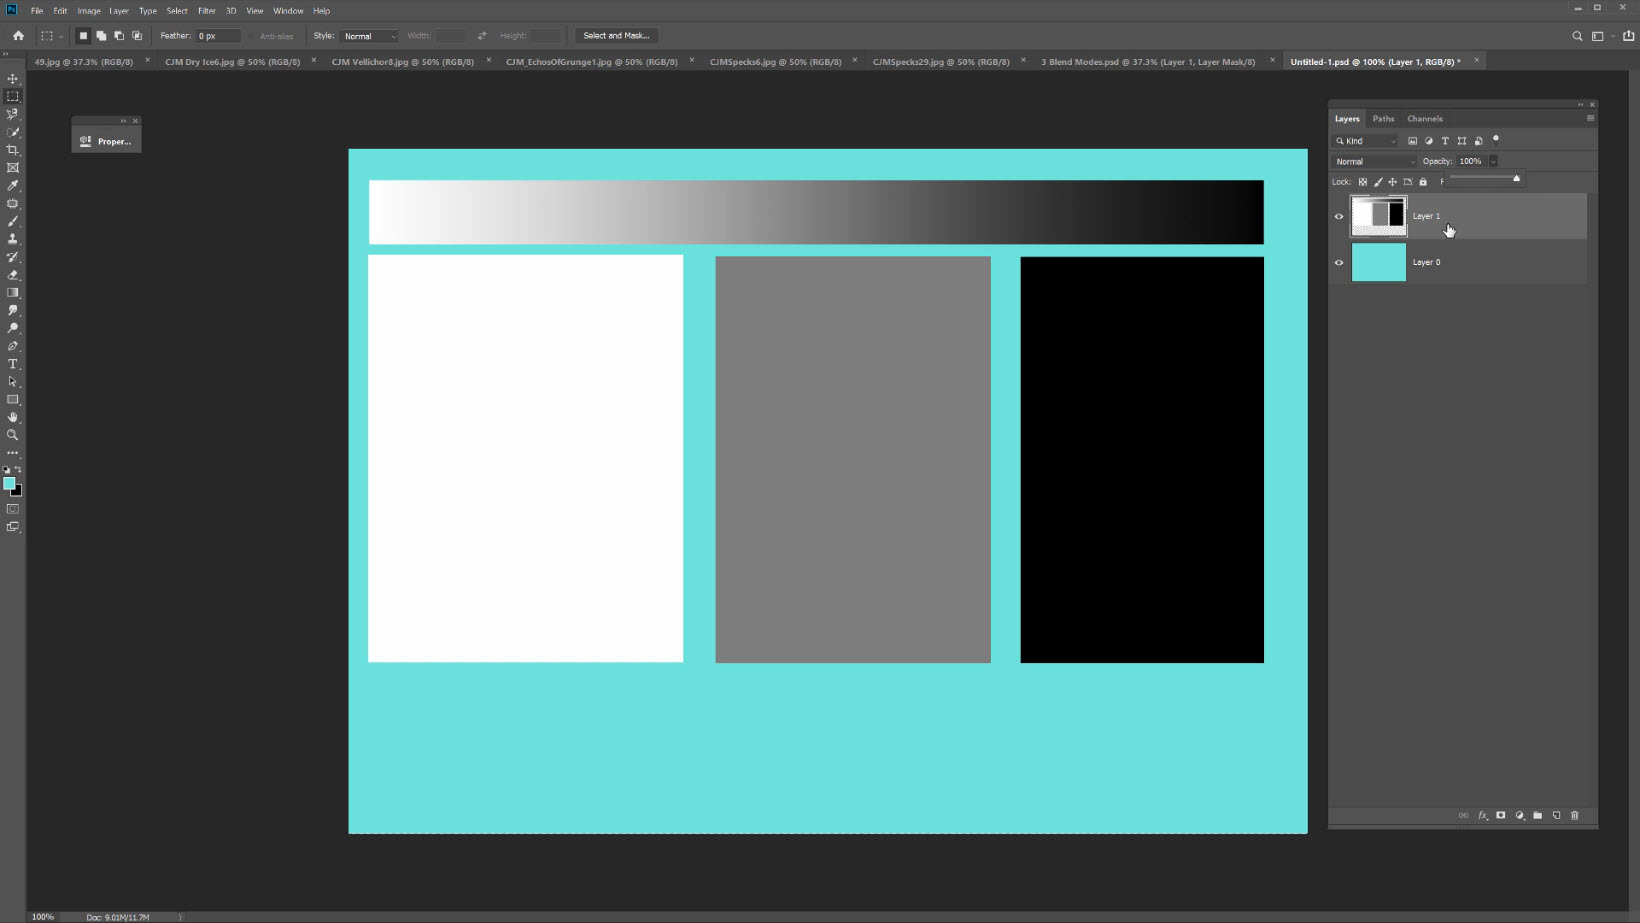The image size is (1640, 923).
Task: Click the Feather input field
Action: [218, 36]
